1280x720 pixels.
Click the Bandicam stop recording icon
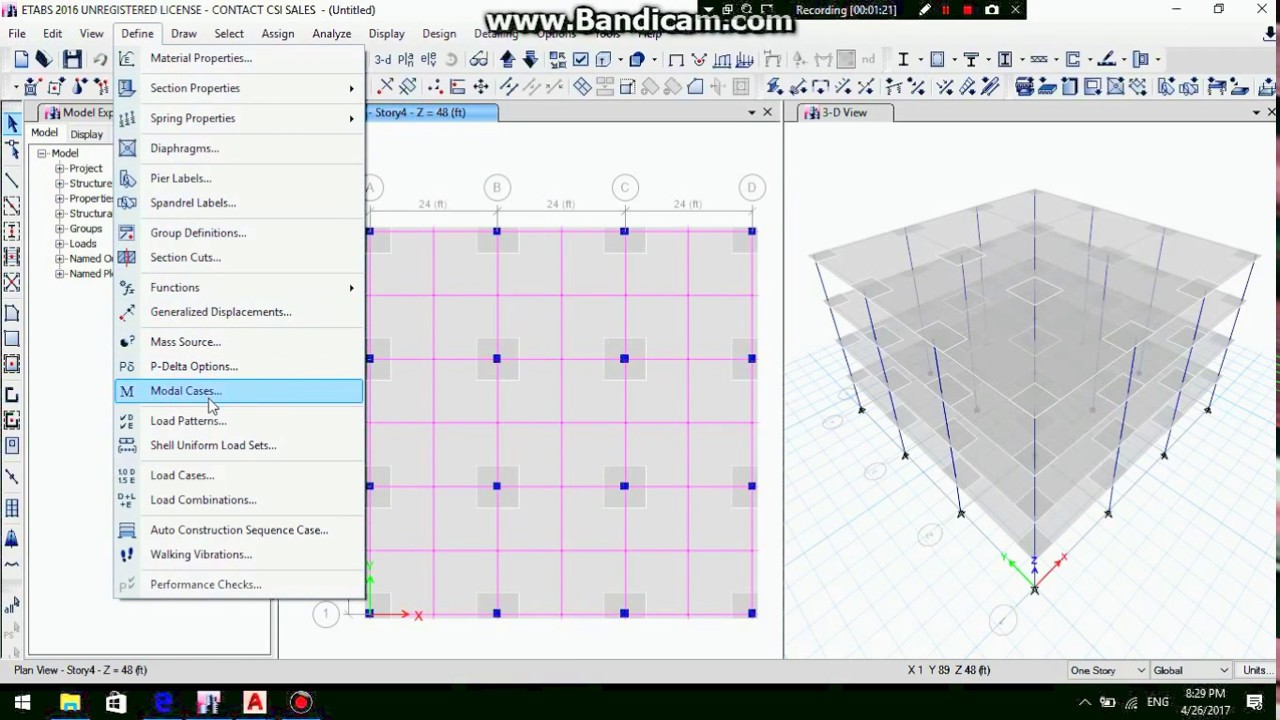[967, 10]
